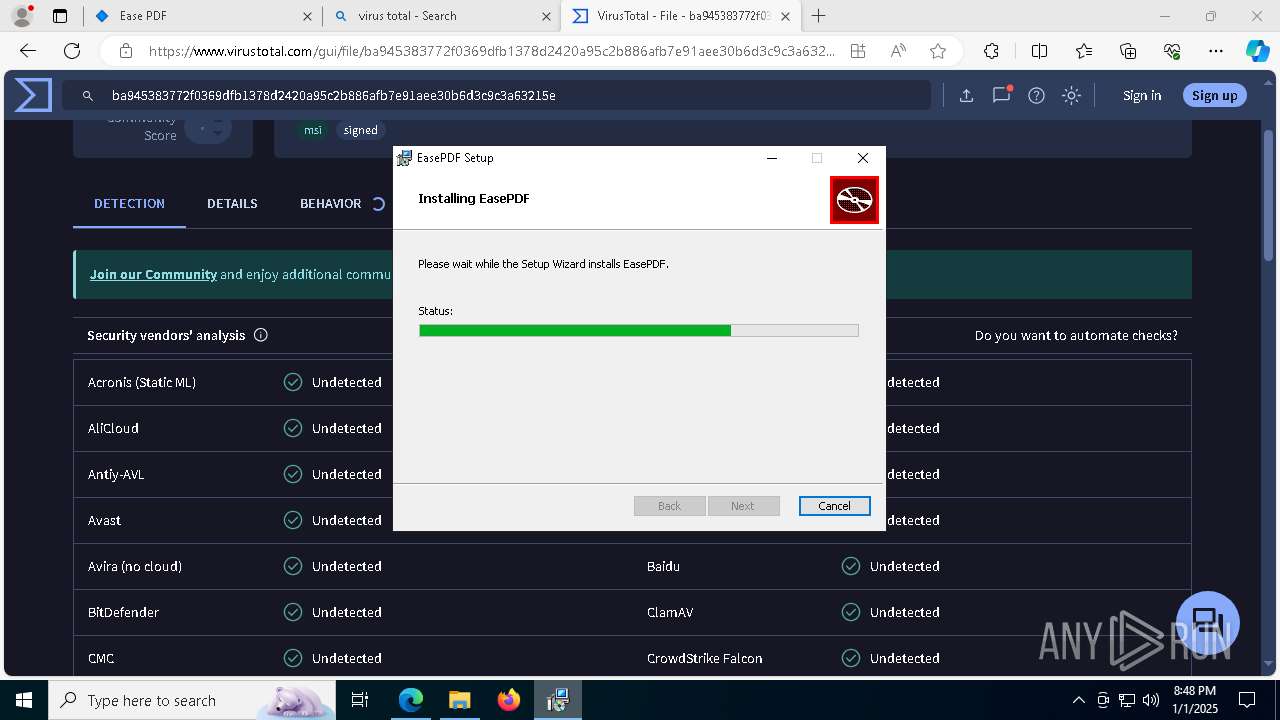Open the Collections icon in Edge toolbar
The height and width of the screenshot is (720, 1280).
pos(1128,51)
